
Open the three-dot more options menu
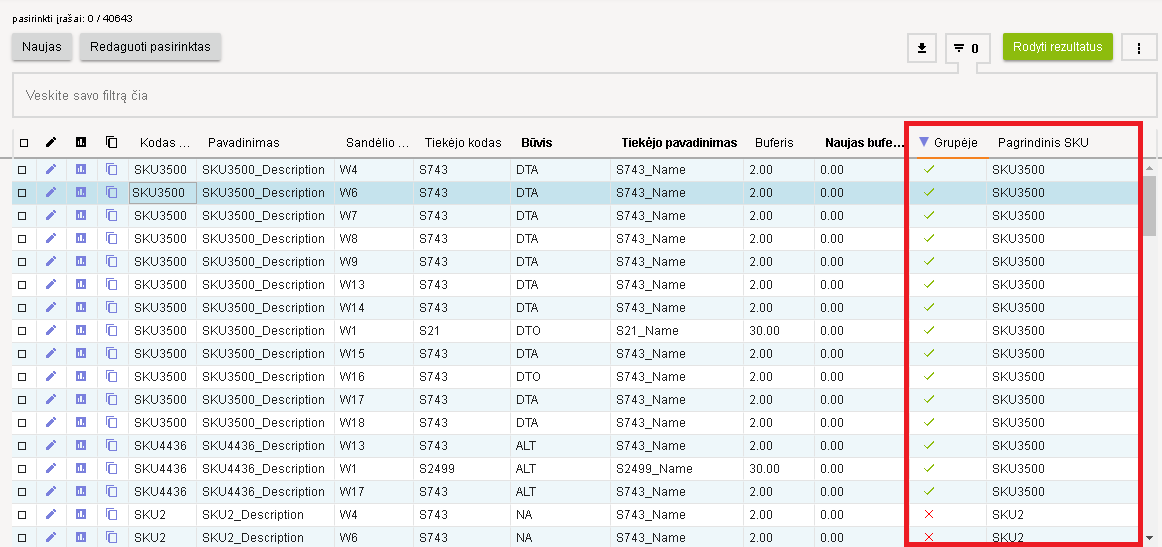pos(1139,47)
